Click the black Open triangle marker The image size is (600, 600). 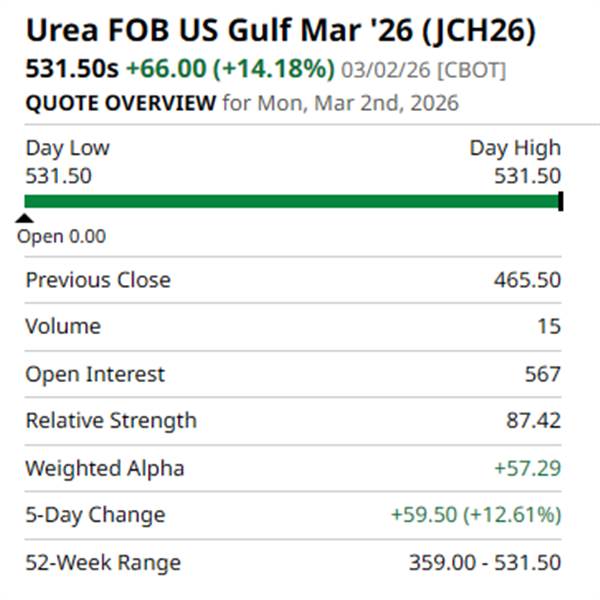click(x=26, y=217)
